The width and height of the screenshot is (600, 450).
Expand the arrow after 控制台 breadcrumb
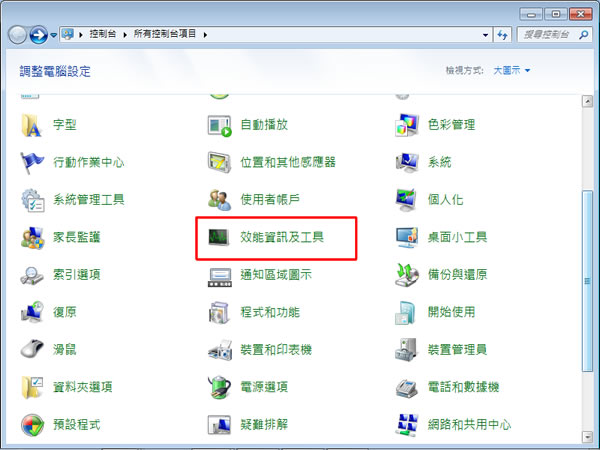125,35
